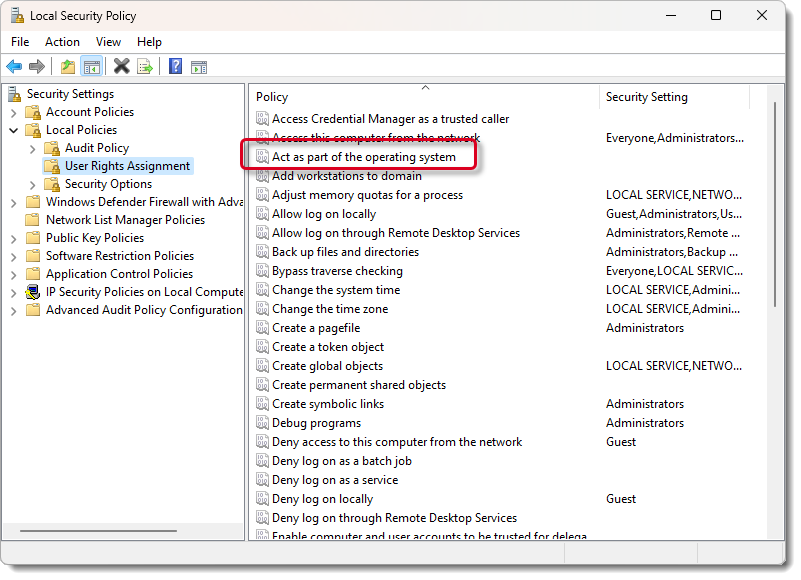Expand the Account Policies tree node
Viewport: 801px width, 580px height.
[x=13, y=112]
